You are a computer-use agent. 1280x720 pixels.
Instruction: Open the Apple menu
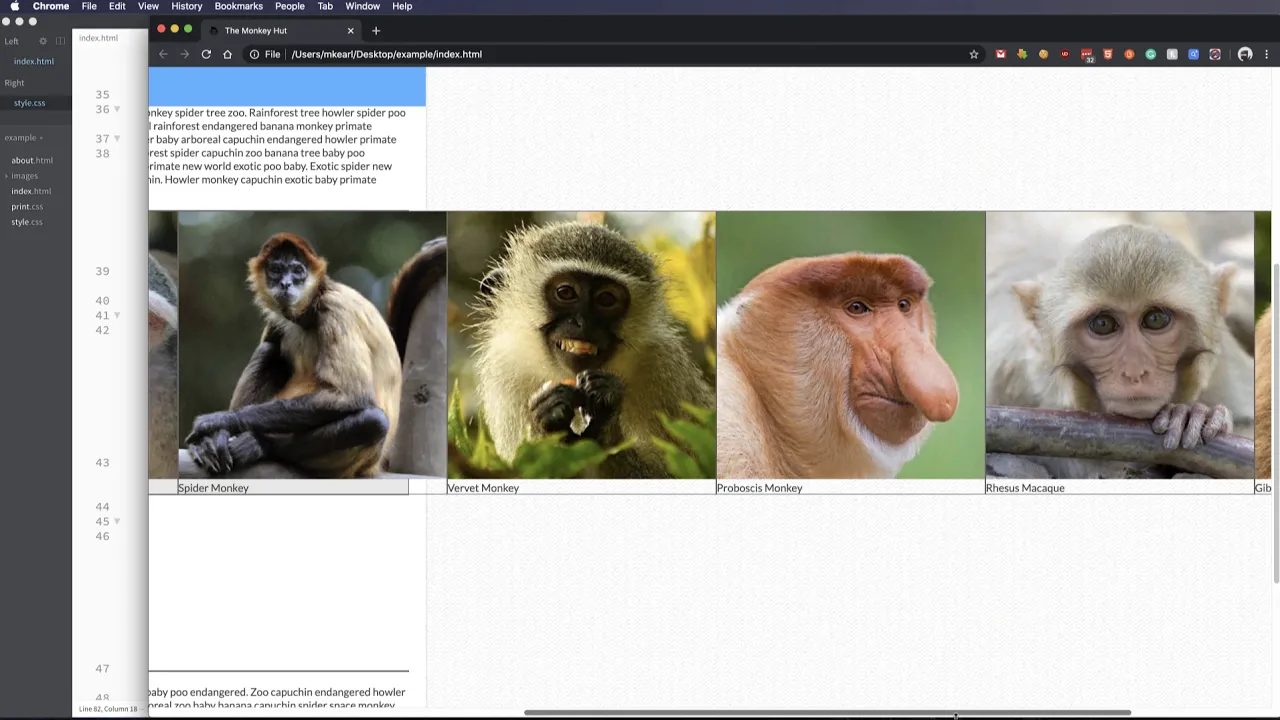[14, 6]
